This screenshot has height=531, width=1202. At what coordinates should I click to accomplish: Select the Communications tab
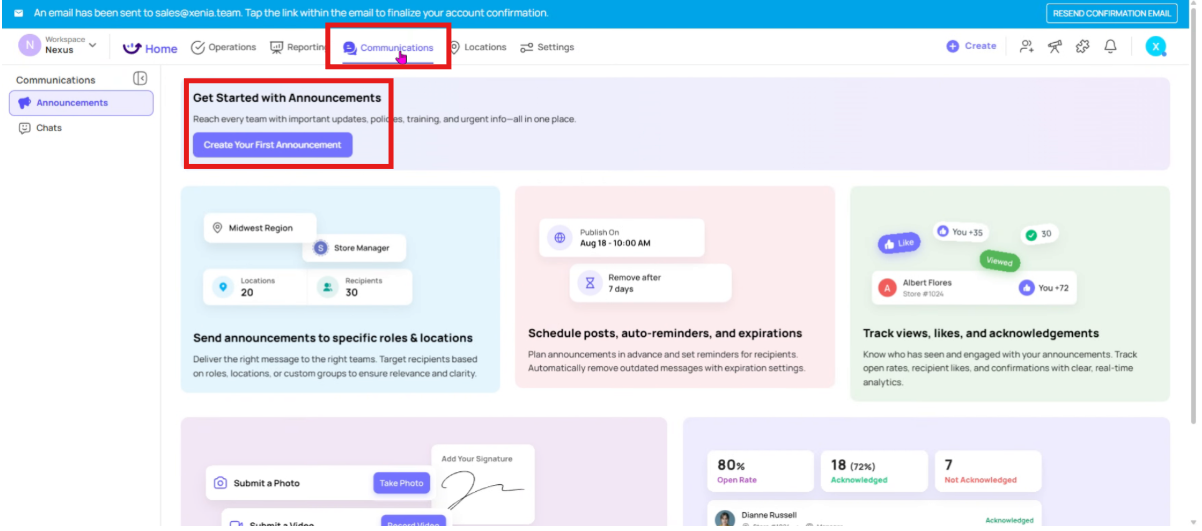click(x=389, y=48)
